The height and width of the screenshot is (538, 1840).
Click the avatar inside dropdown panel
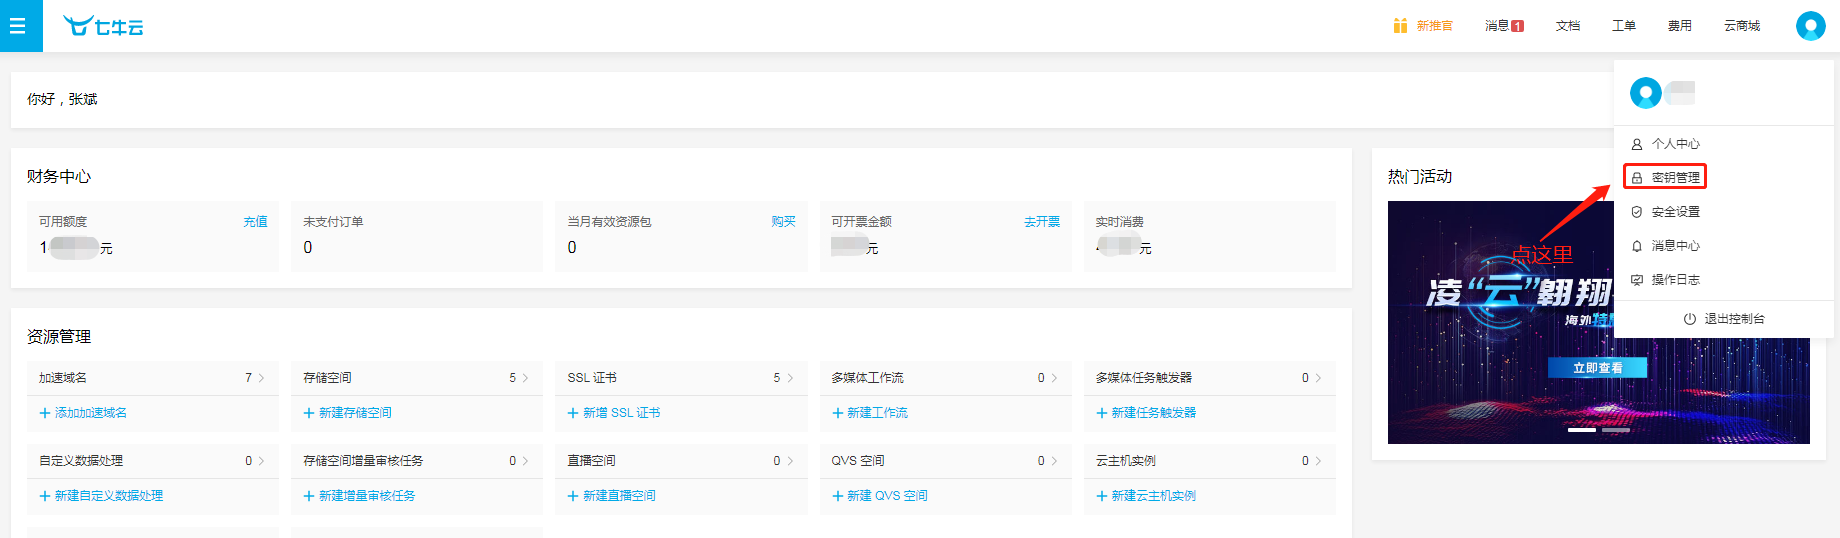tap(1646, 93)
